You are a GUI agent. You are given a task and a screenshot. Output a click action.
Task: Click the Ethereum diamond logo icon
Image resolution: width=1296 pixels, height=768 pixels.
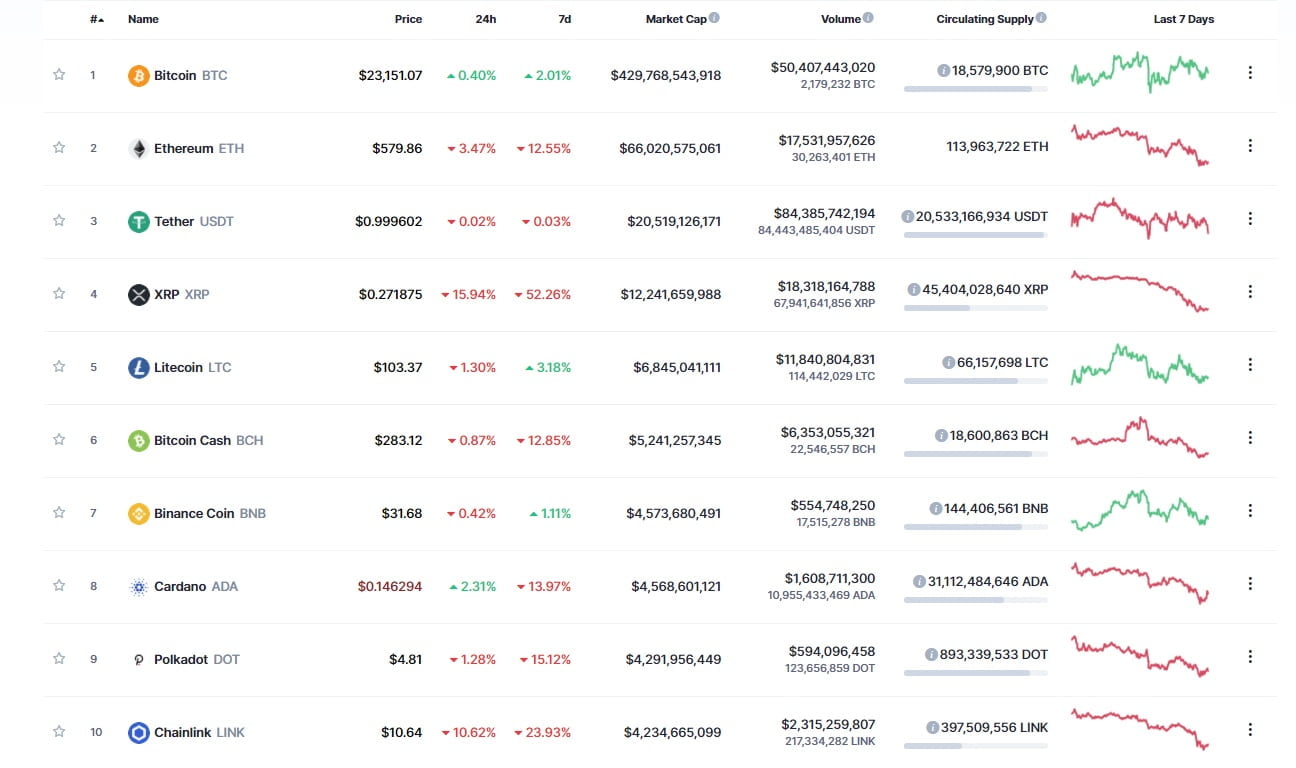pos(139,148)
